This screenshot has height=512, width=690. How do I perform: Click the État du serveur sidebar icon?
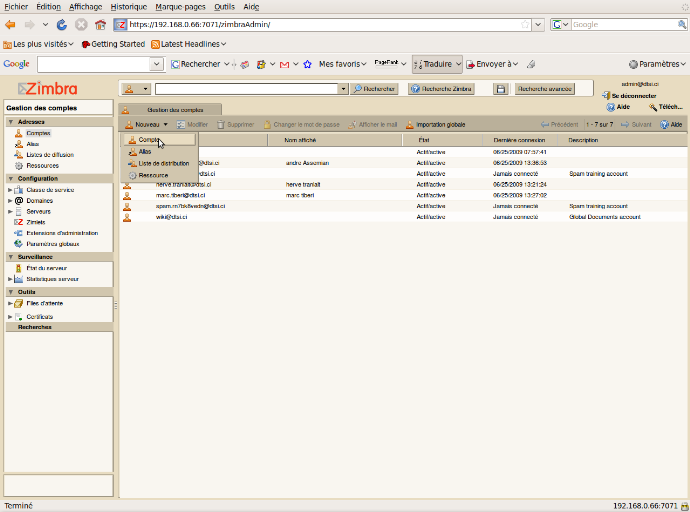point(18,268)
